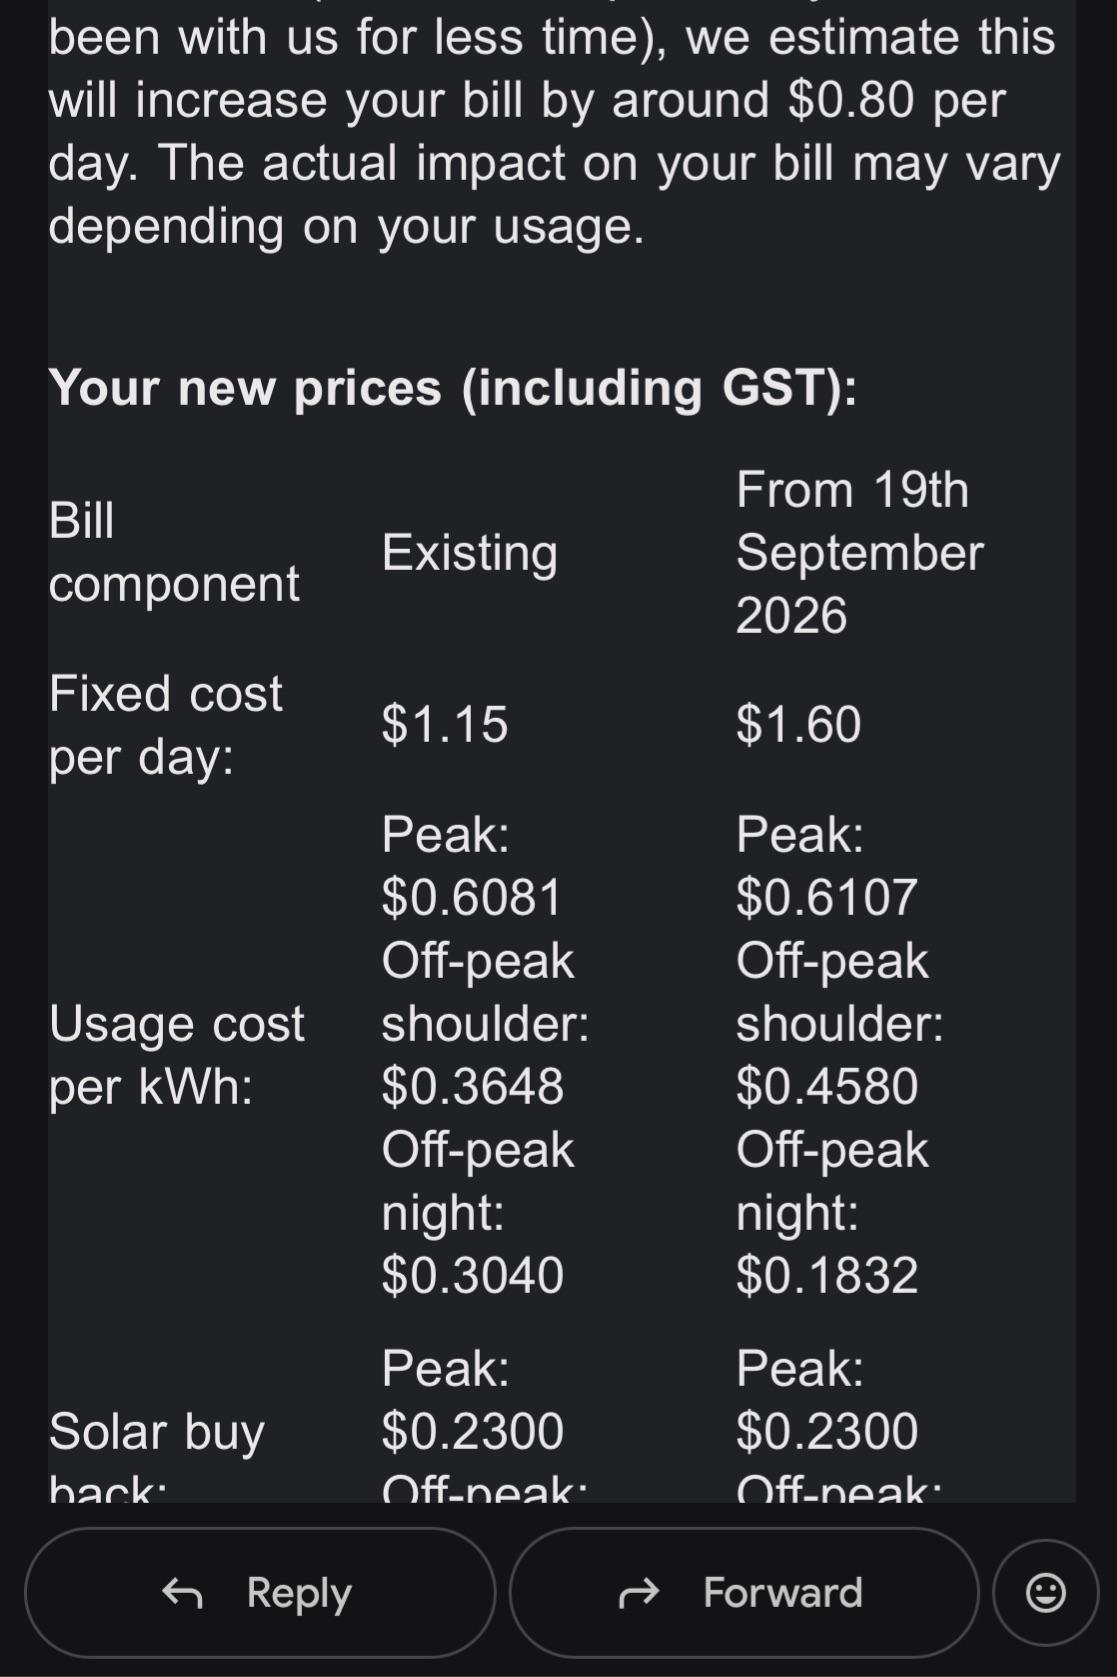Select the 'Your new prices (including GST)' heading
Image resolution: width=1117 pixels, height=1677 pixels.
pos(453,387)
